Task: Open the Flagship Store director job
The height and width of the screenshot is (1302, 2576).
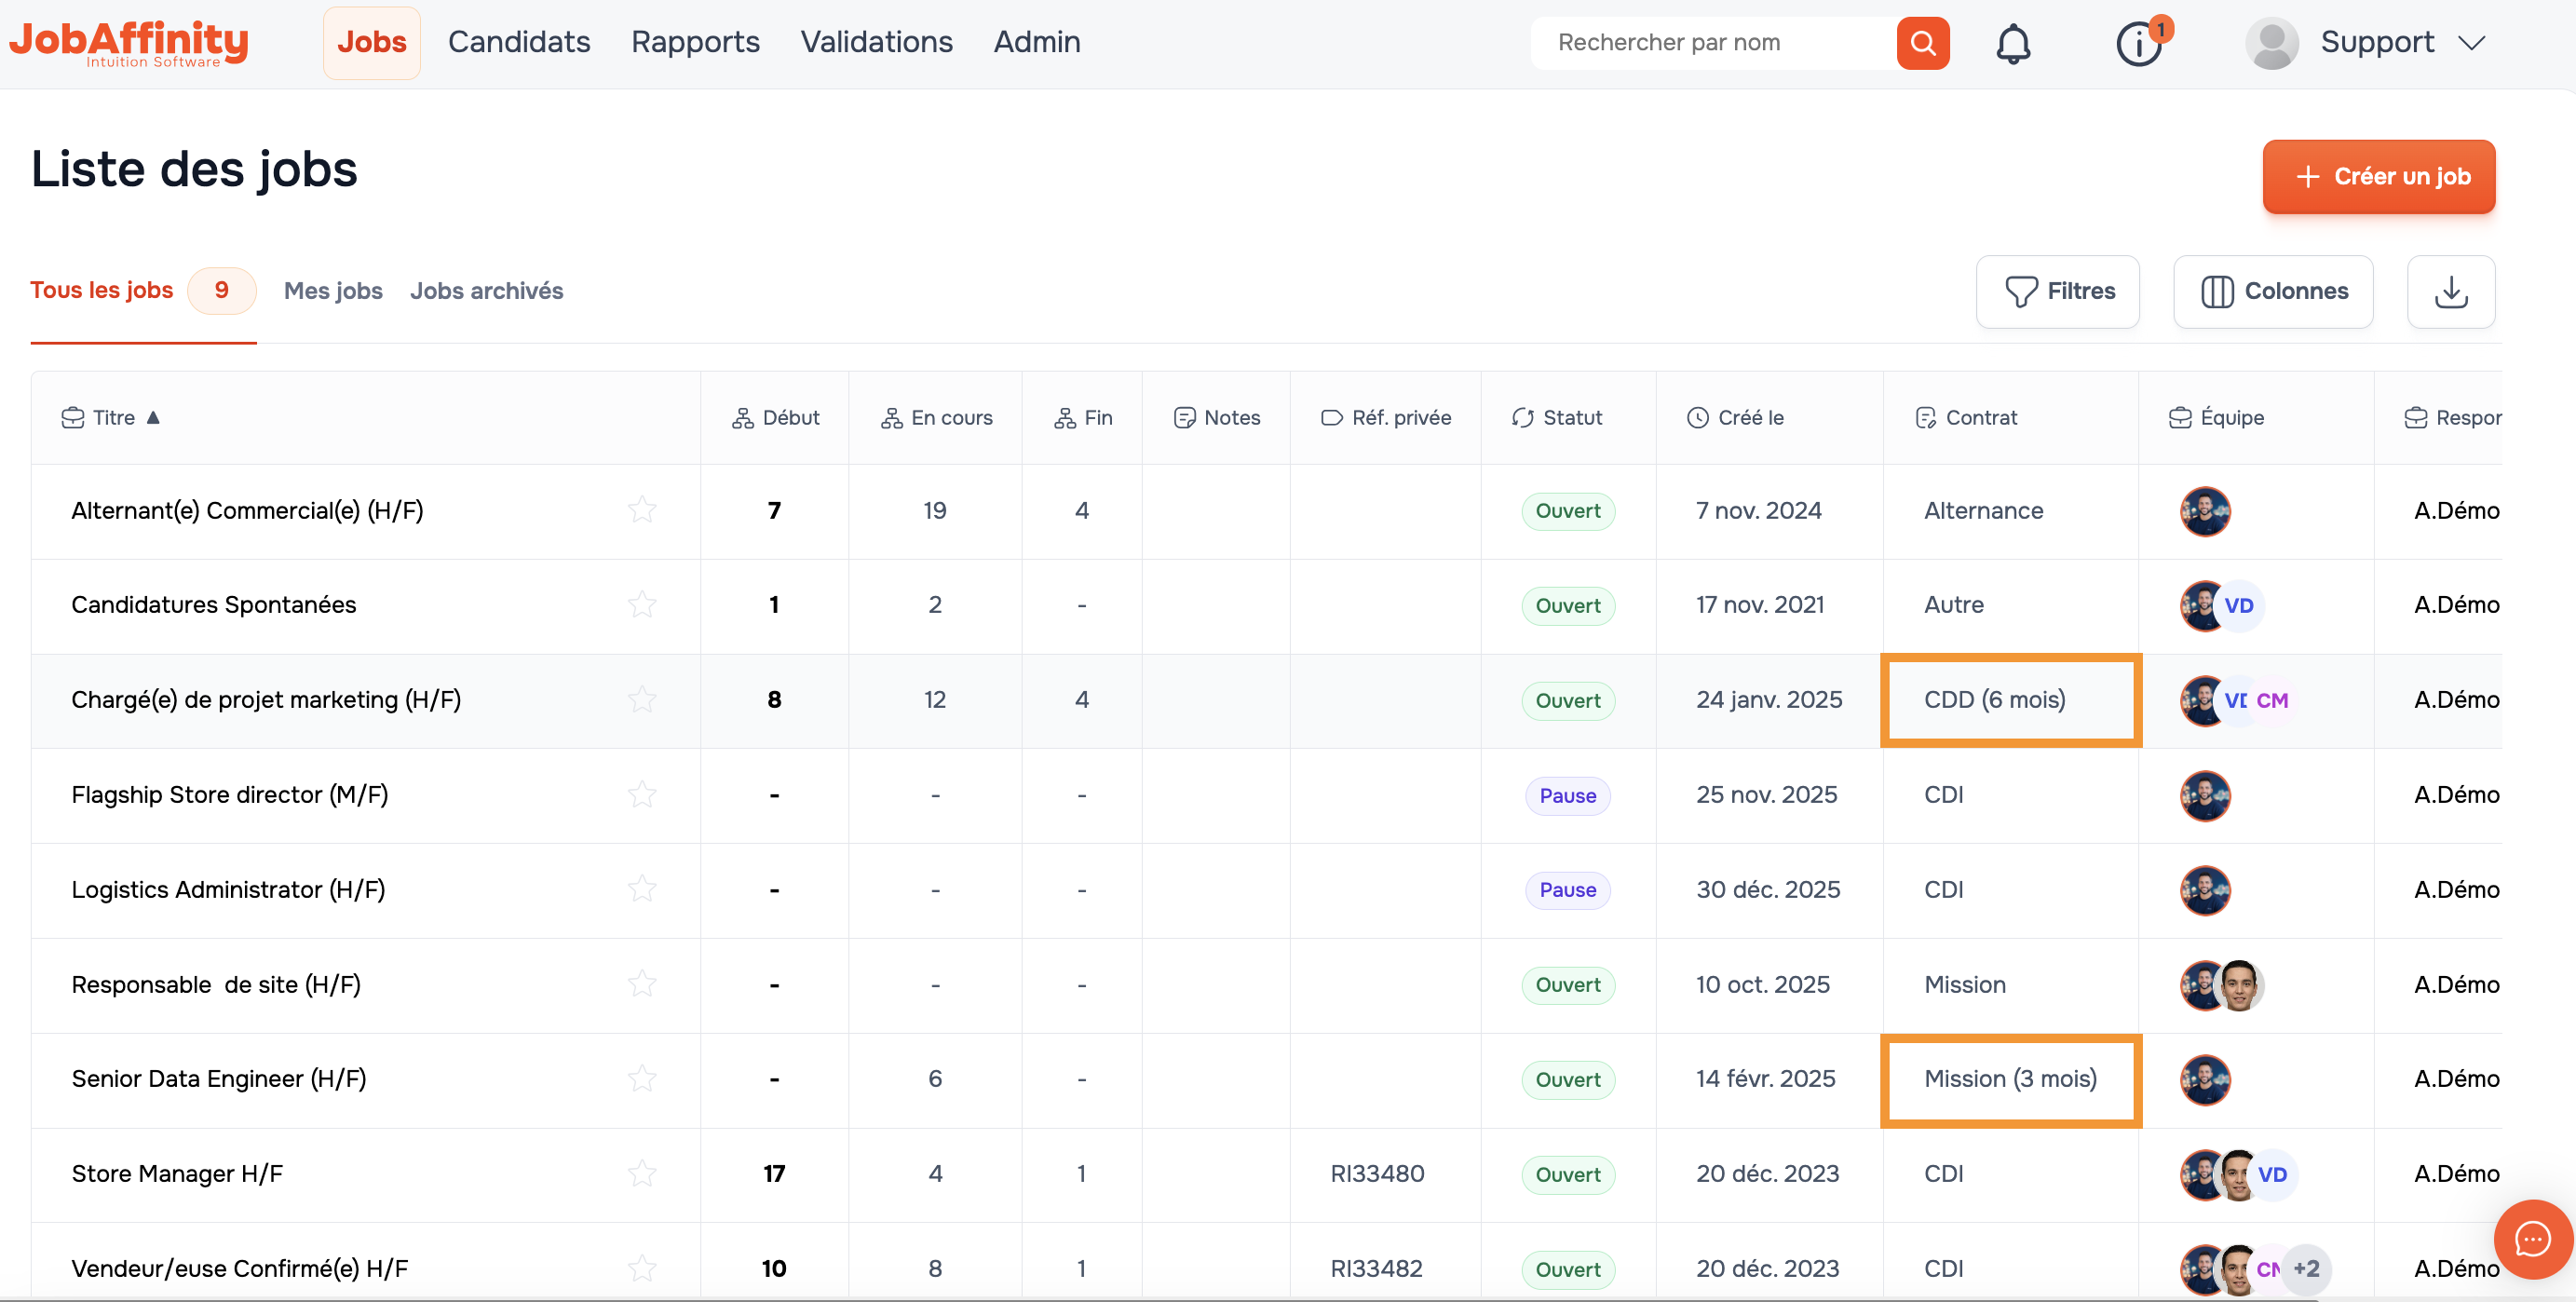Action: tap(230, 795)
